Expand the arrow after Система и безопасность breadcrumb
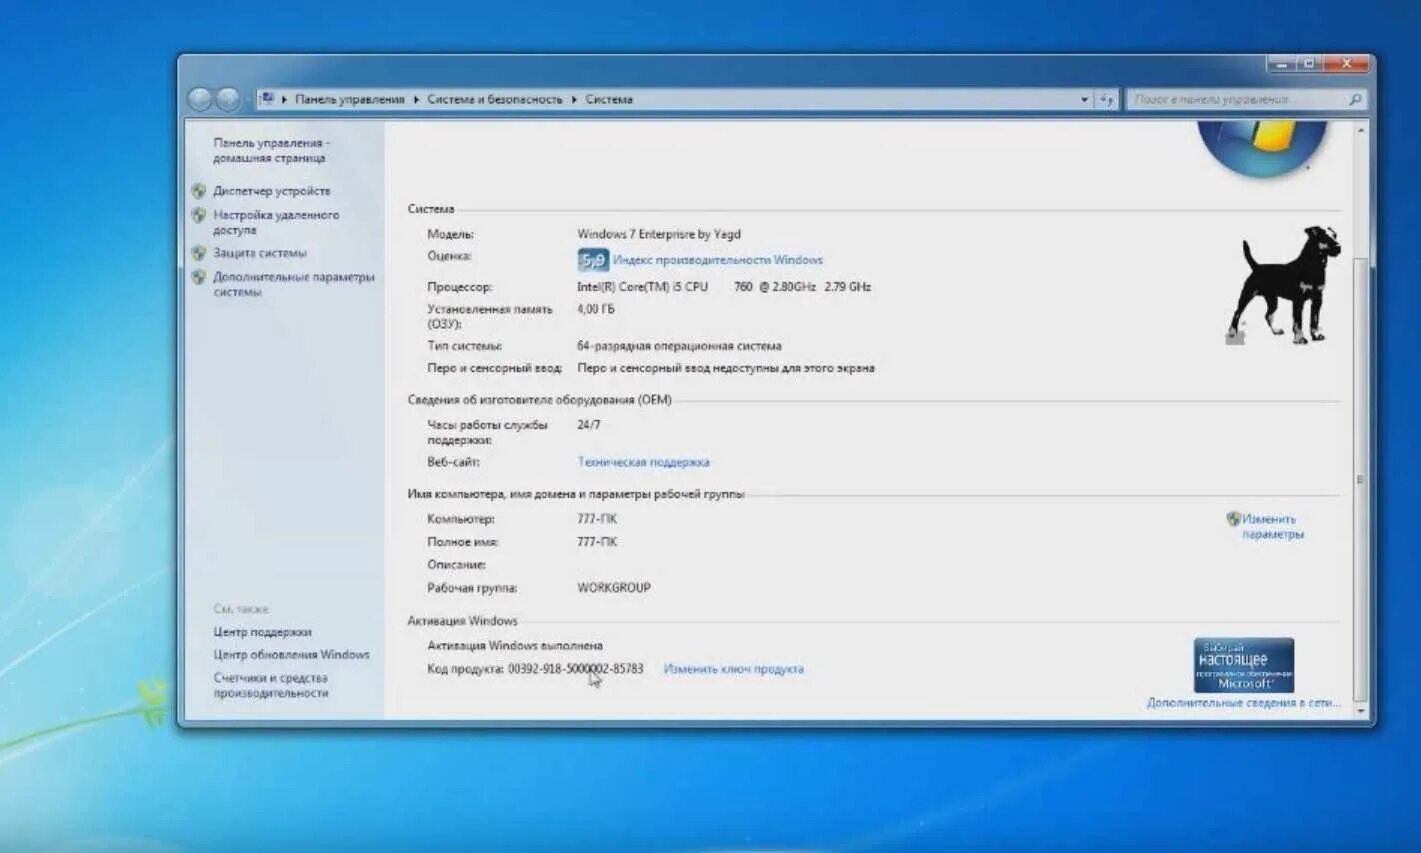The width and height of the screenshot is (1421, 853). pos(574,99)
